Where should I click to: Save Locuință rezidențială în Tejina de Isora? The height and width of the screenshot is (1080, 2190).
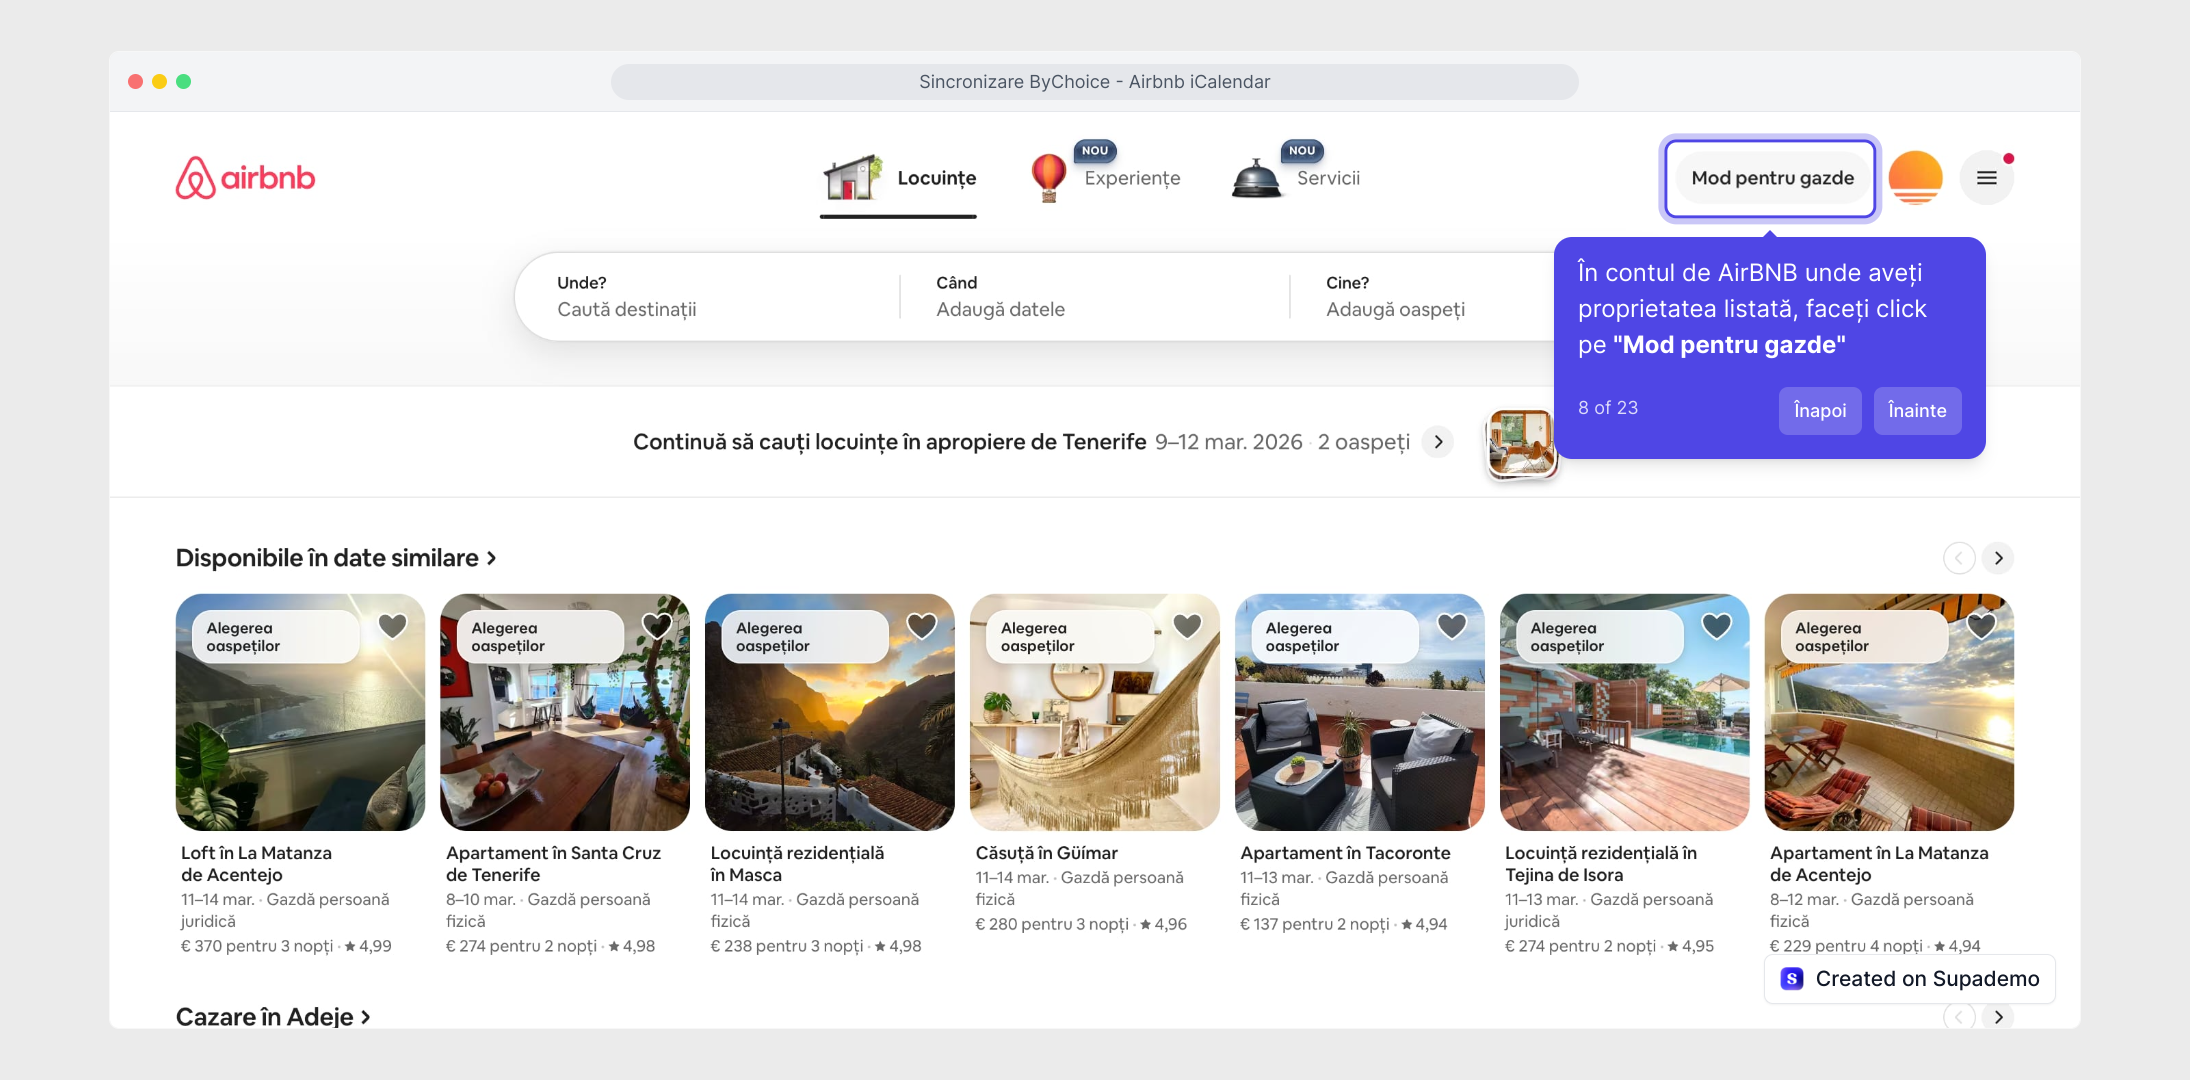pos(1716,626)
